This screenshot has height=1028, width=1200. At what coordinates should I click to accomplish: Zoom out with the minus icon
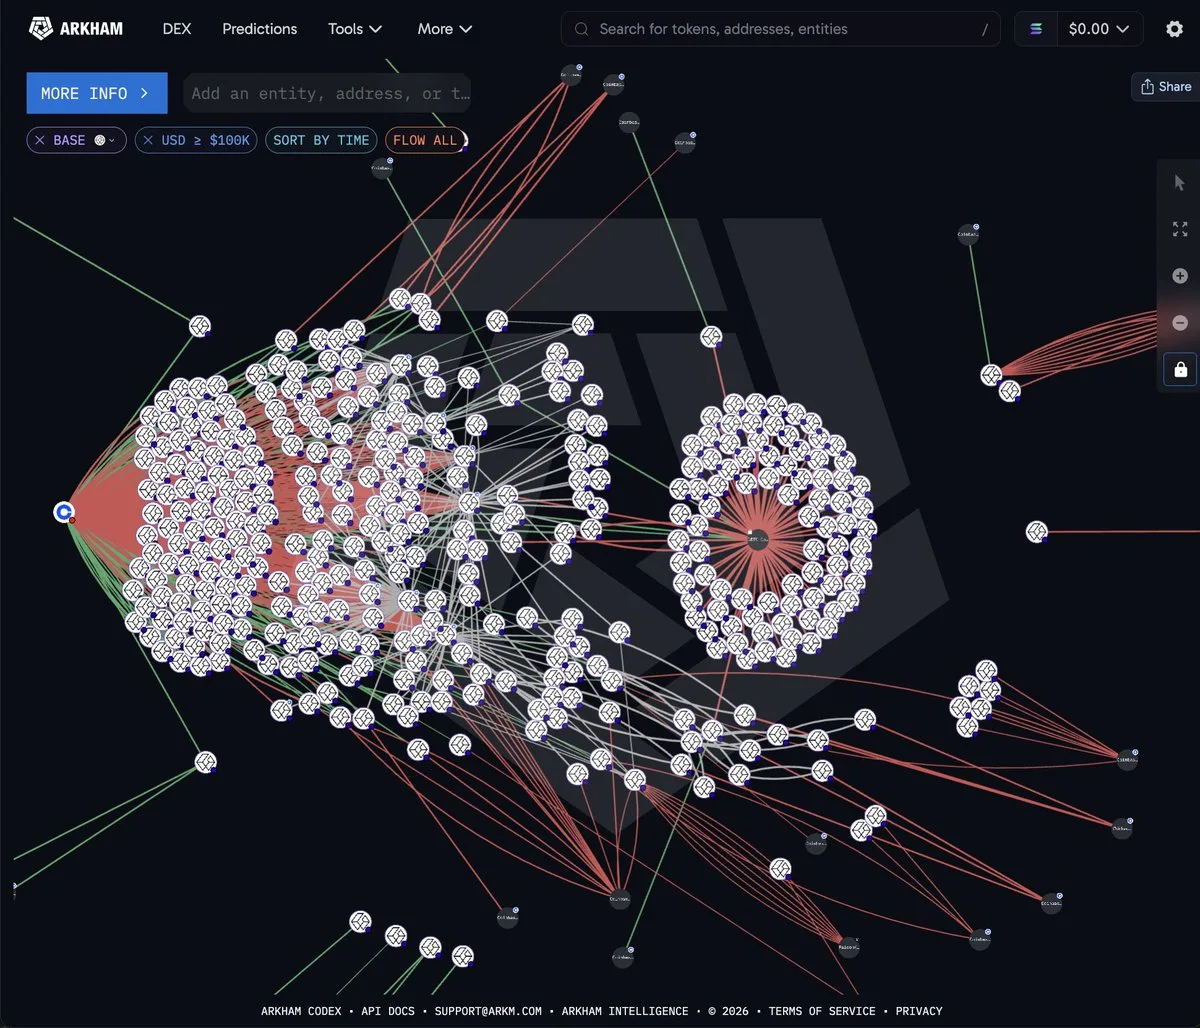coord(1180,323)
